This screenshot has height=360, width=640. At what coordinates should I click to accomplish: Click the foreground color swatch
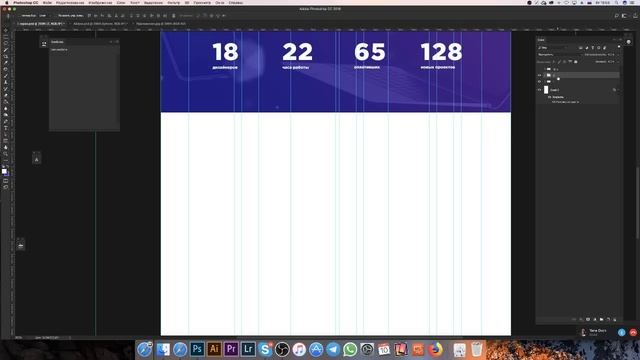tap(4, 171)
